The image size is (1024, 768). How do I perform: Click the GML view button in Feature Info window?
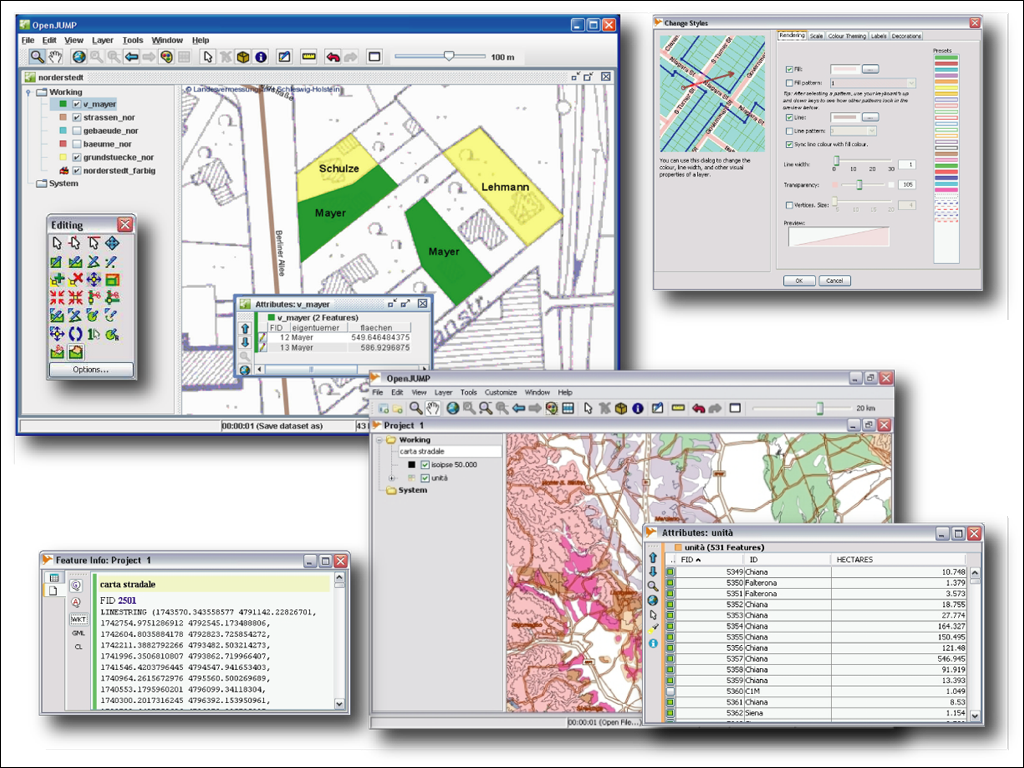(x=78, y=633)
